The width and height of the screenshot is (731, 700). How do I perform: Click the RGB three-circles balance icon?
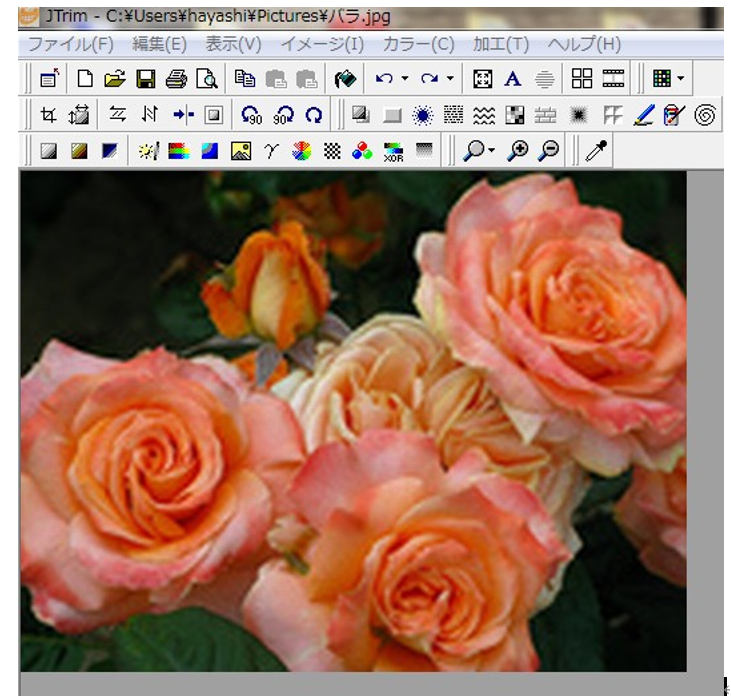(x=362, y=151)
